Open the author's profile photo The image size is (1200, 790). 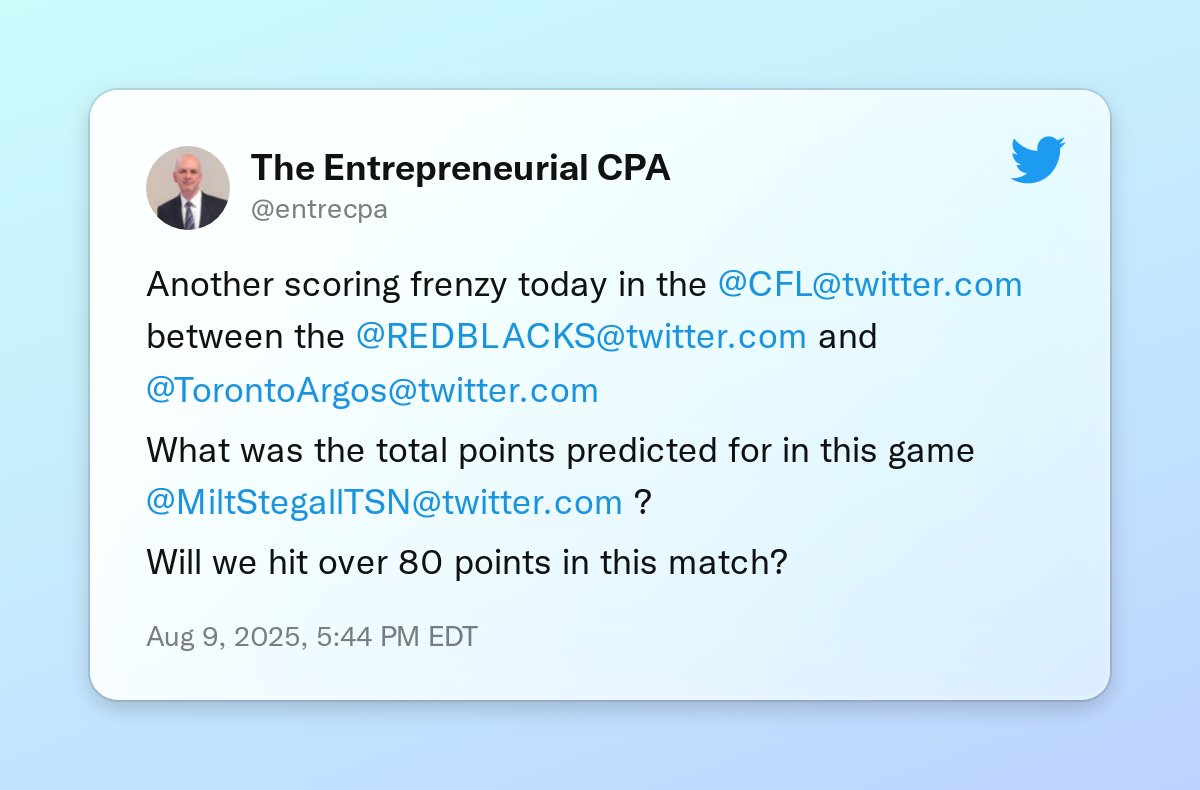coord(188,188)
